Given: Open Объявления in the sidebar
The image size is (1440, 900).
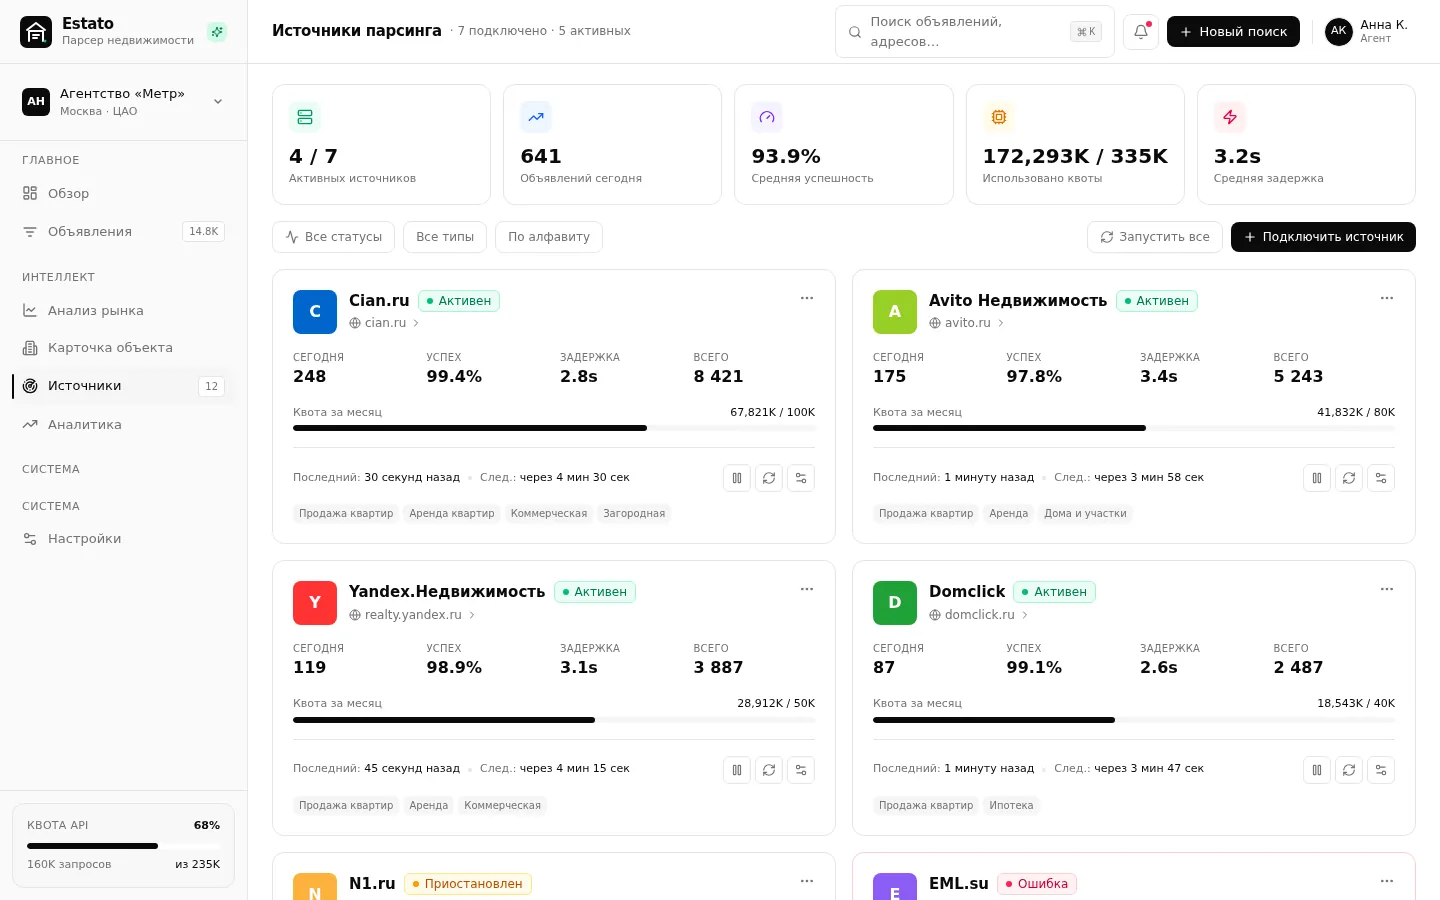Looking at the screenshot, I should click(123, 232).
